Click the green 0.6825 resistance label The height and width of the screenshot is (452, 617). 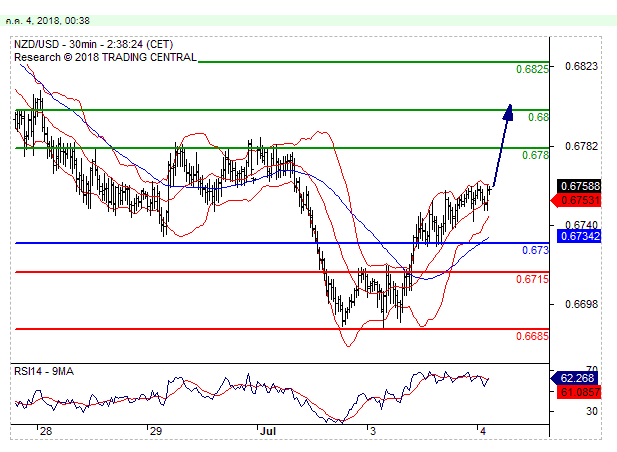532,69
